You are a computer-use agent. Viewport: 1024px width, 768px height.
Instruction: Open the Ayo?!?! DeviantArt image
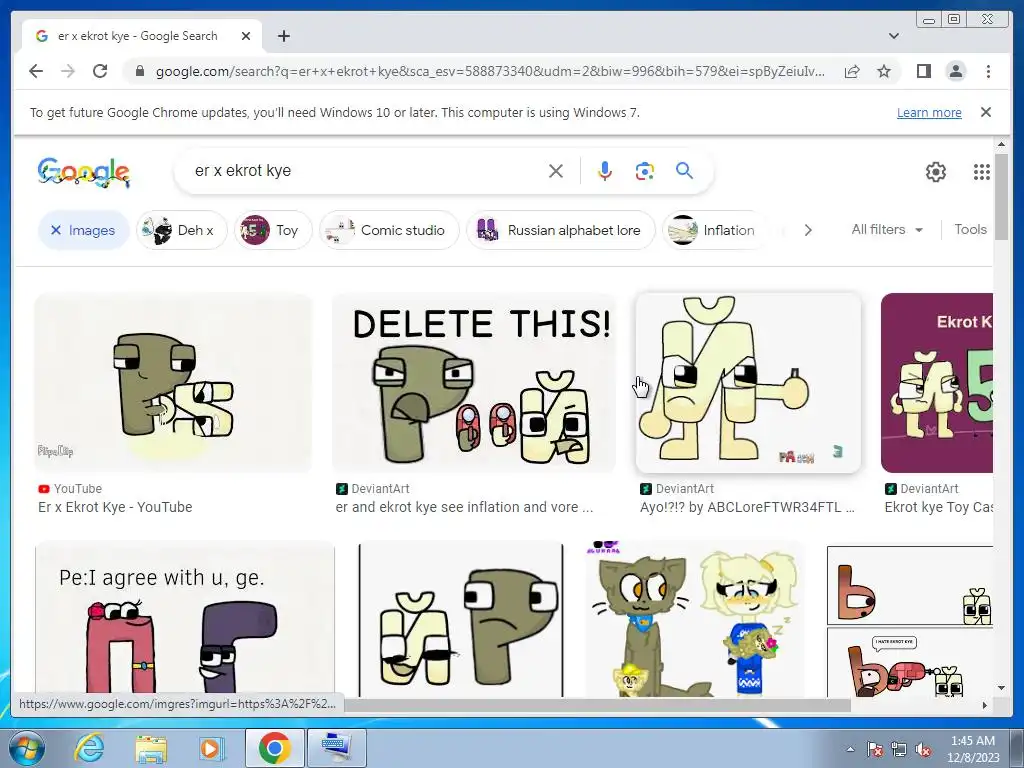pos(748,383)
